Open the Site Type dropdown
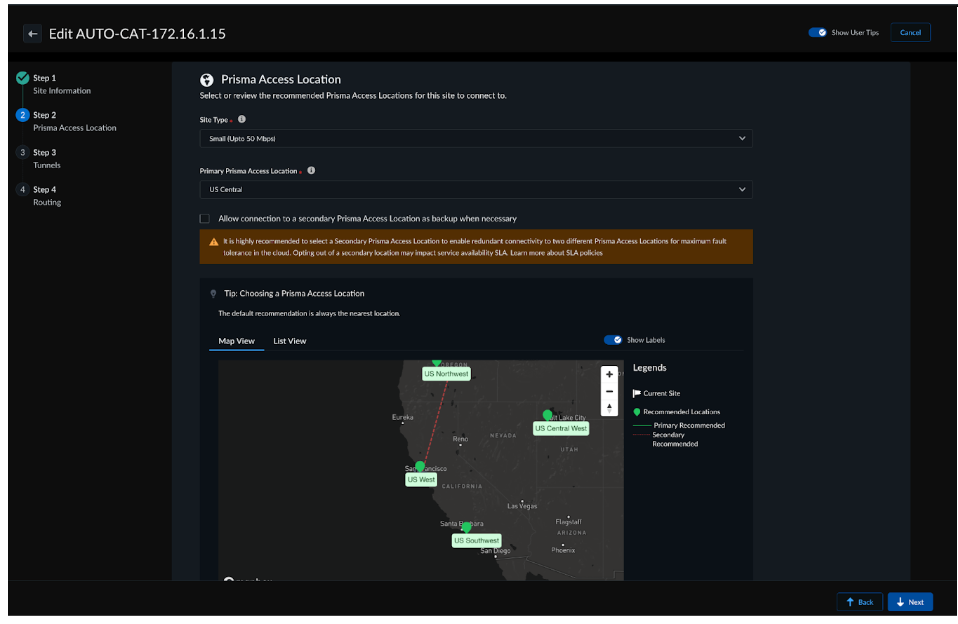 point(476,139)
